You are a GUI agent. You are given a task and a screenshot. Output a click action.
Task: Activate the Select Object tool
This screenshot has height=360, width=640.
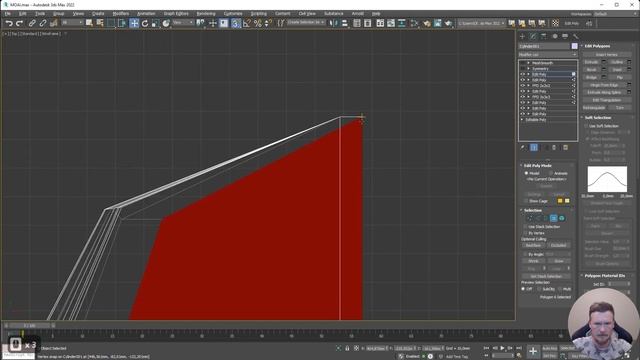89,23
